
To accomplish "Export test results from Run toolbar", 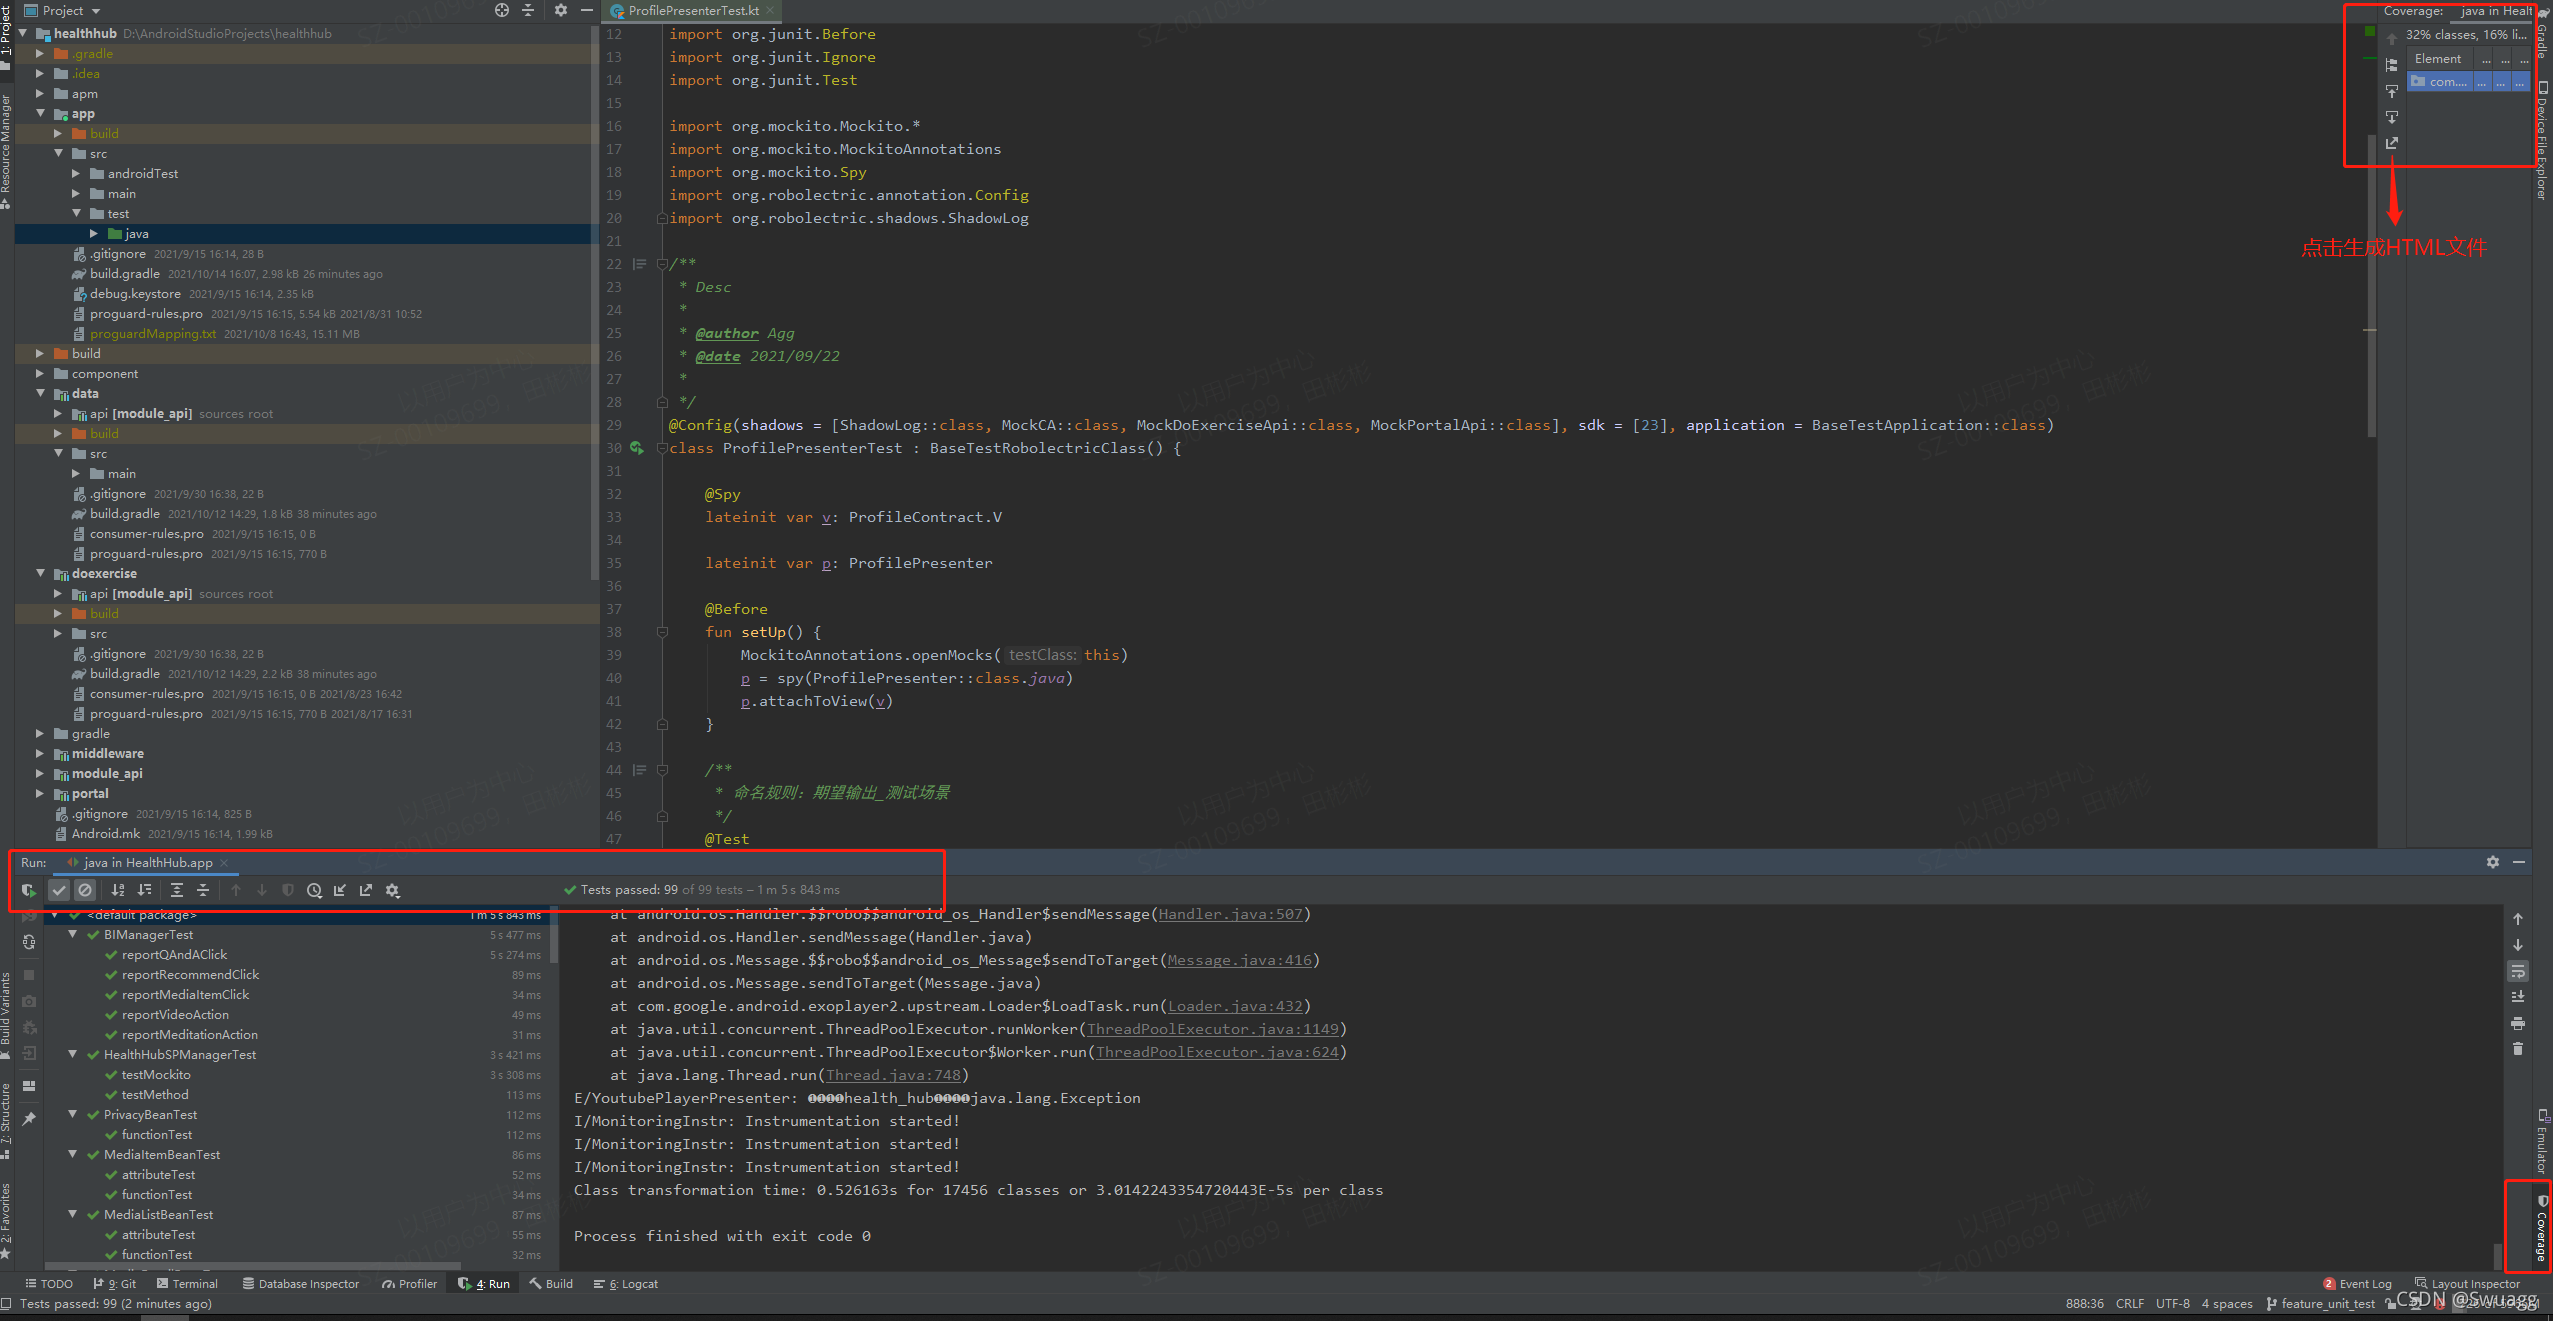I will pyautogui.click(x=366, y=890).
